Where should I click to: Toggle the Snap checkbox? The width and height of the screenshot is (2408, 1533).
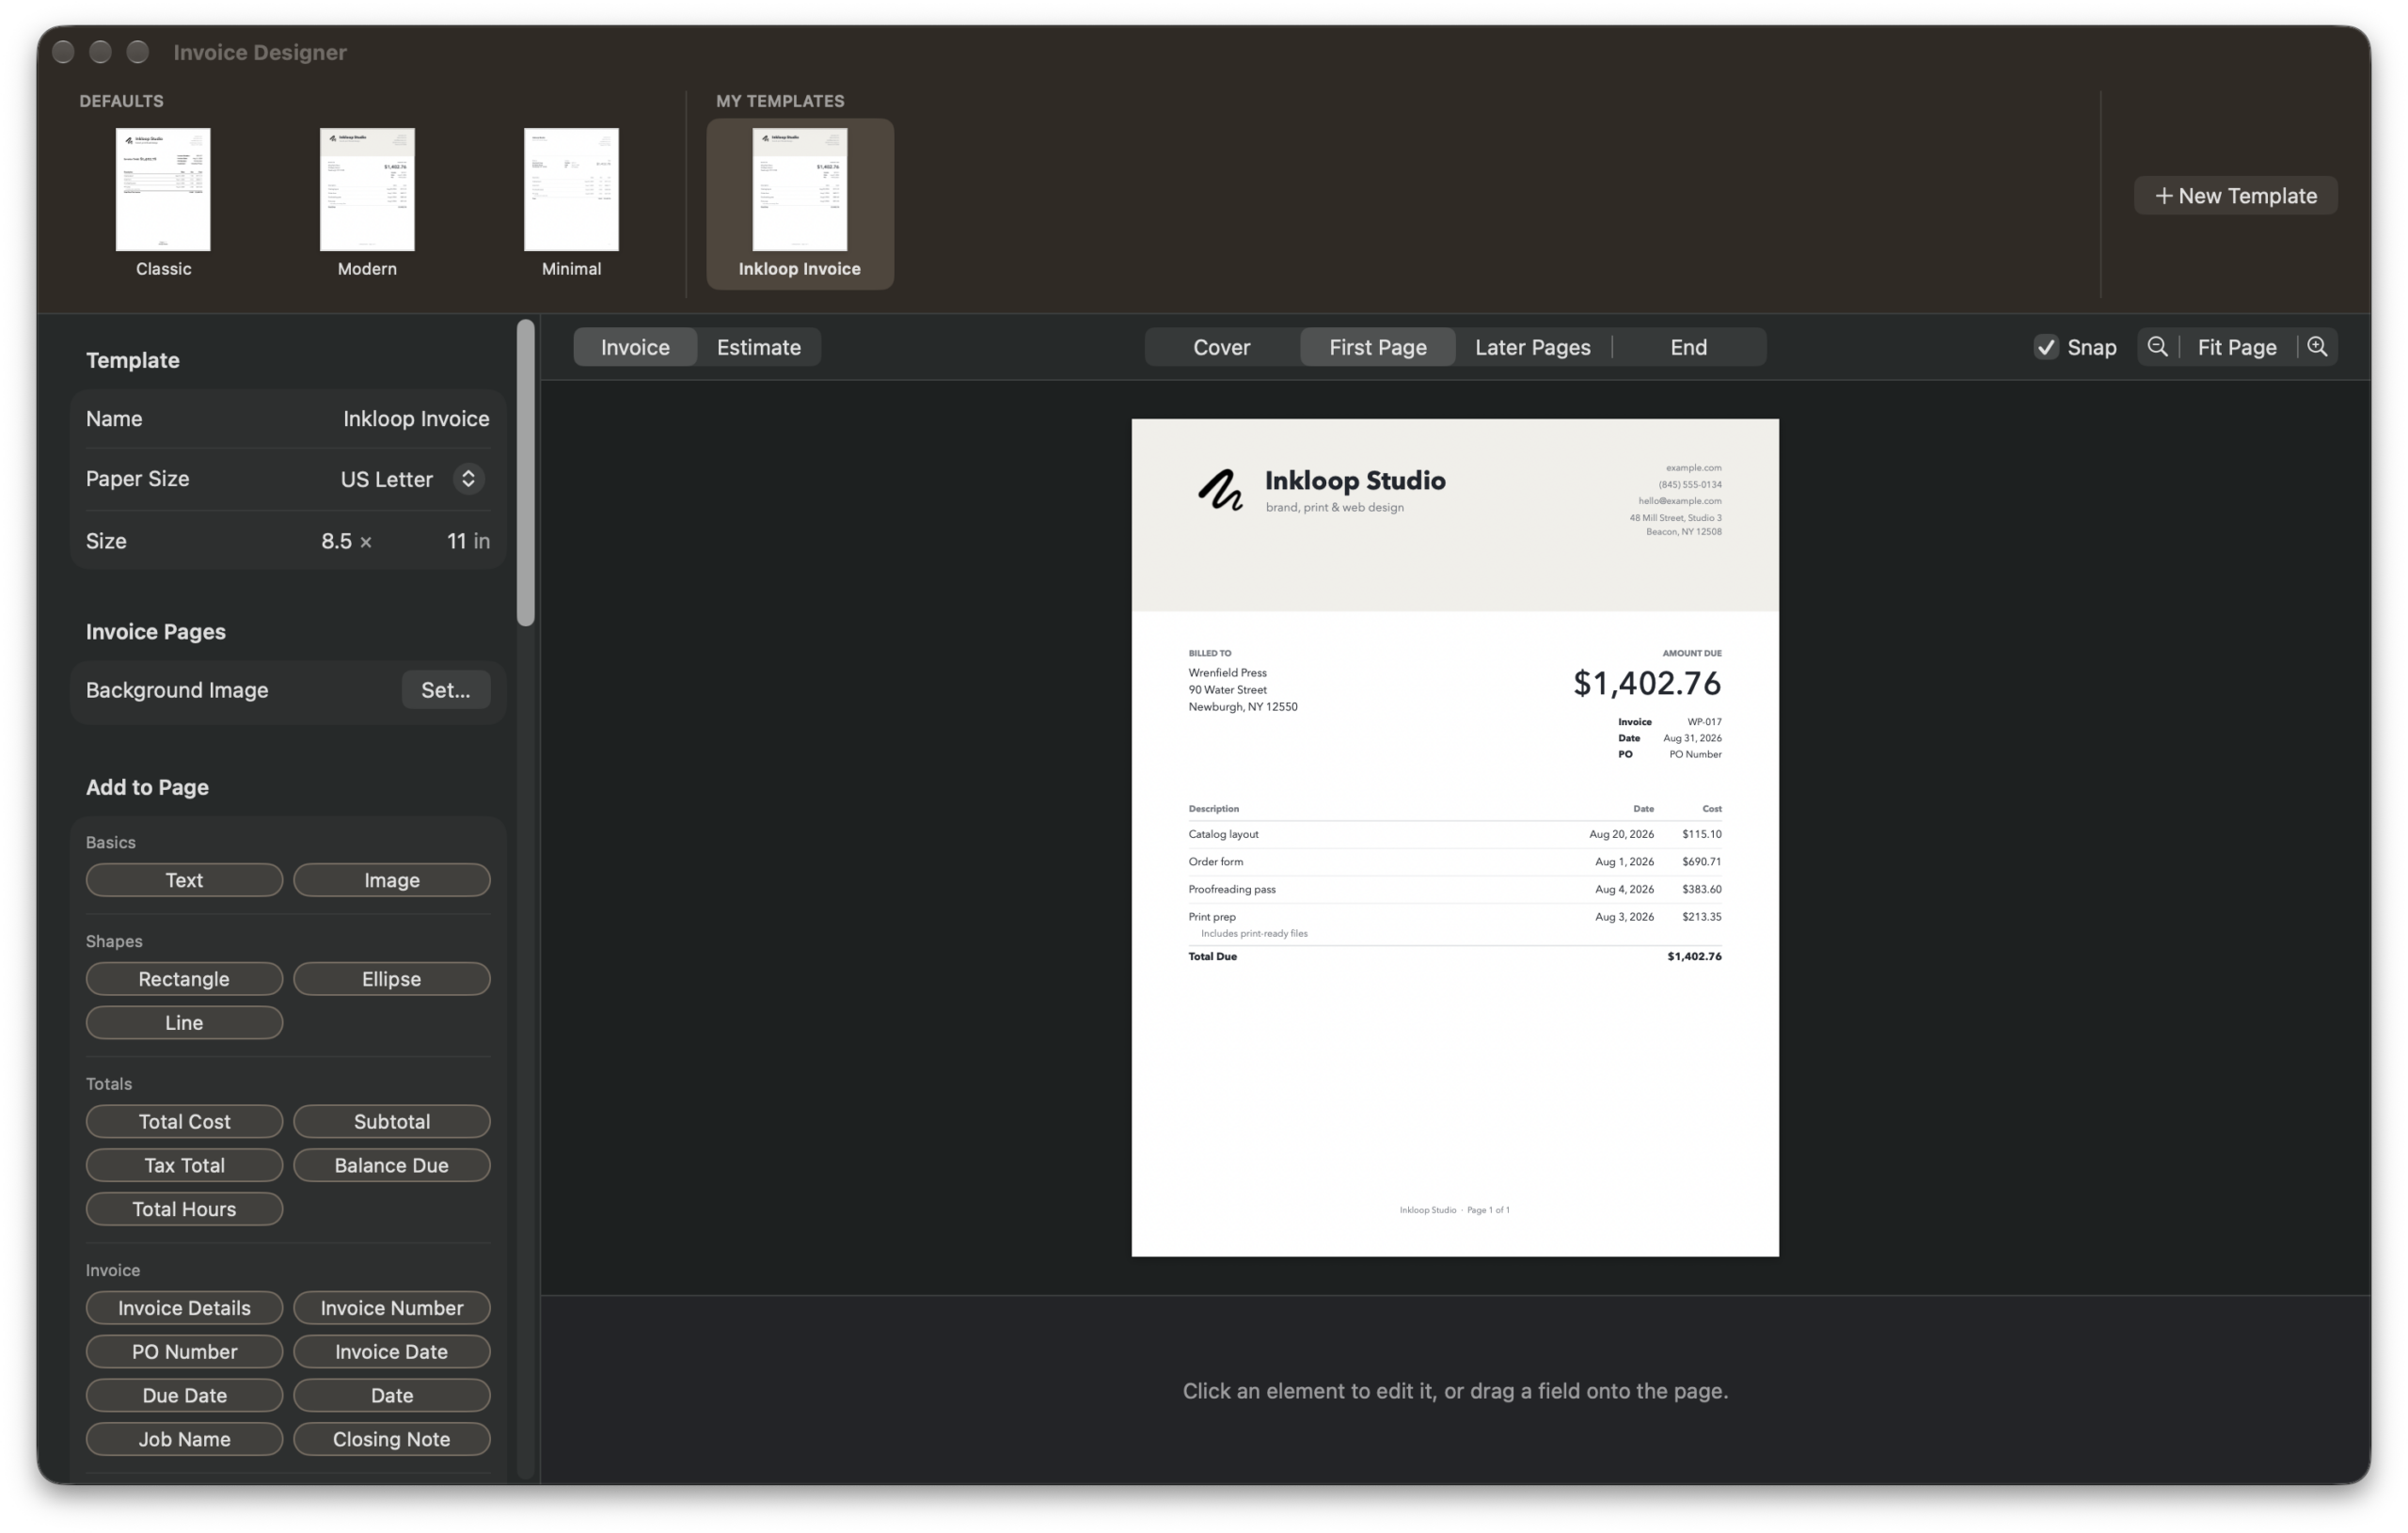point(2045,347)
